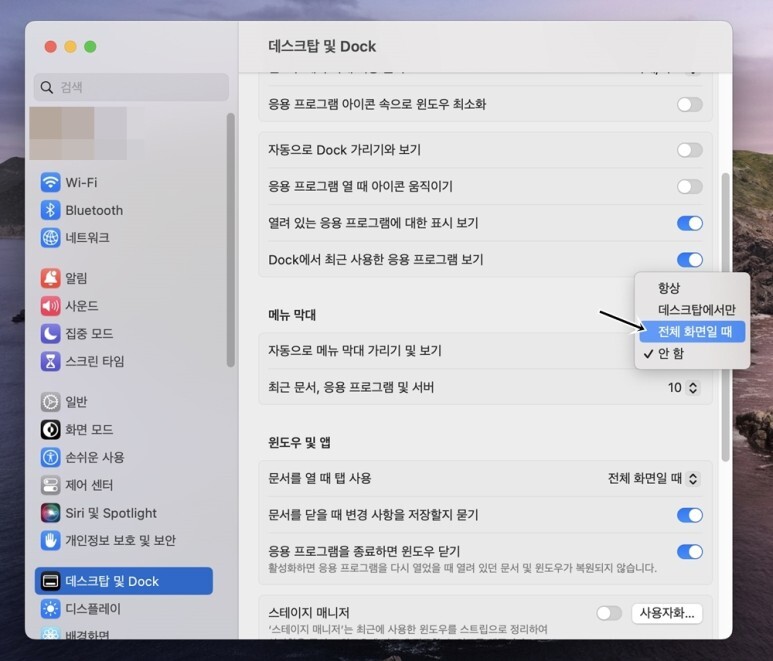Click the 사용자화... button
Screen dimensions: 773x661
coord(667,613)
